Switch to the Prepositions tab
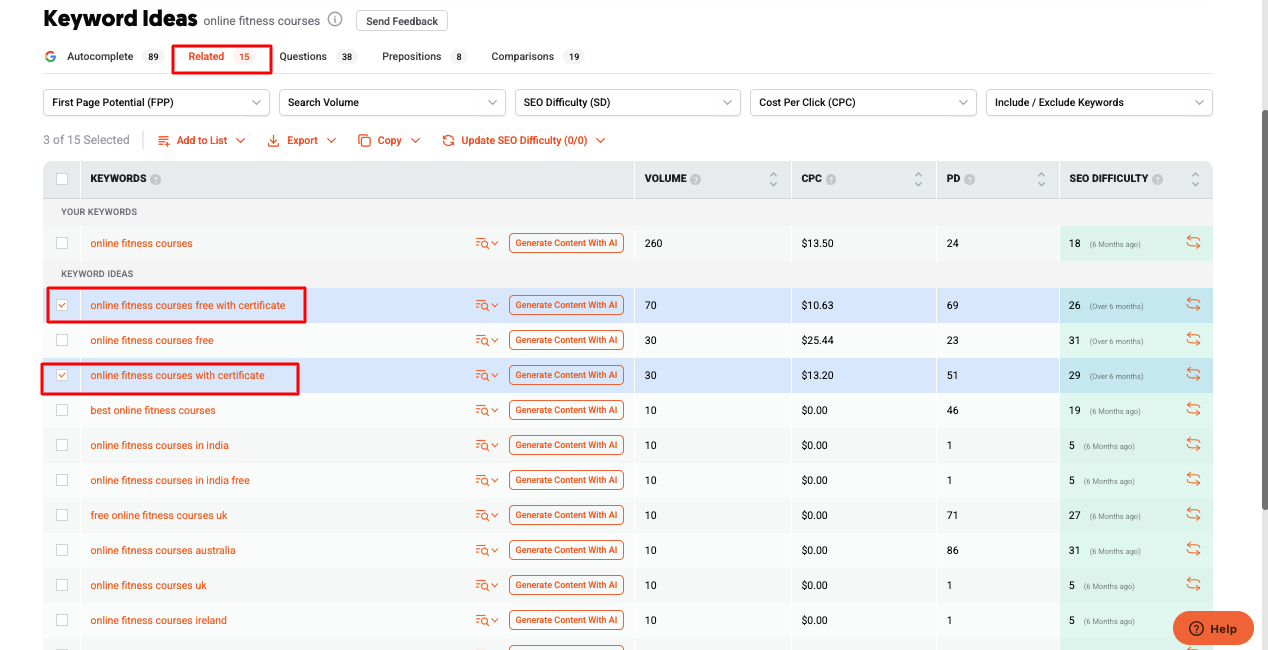The width and height of the screenshot is (1268, 650). pyautogui.click(x=424, y=57)
